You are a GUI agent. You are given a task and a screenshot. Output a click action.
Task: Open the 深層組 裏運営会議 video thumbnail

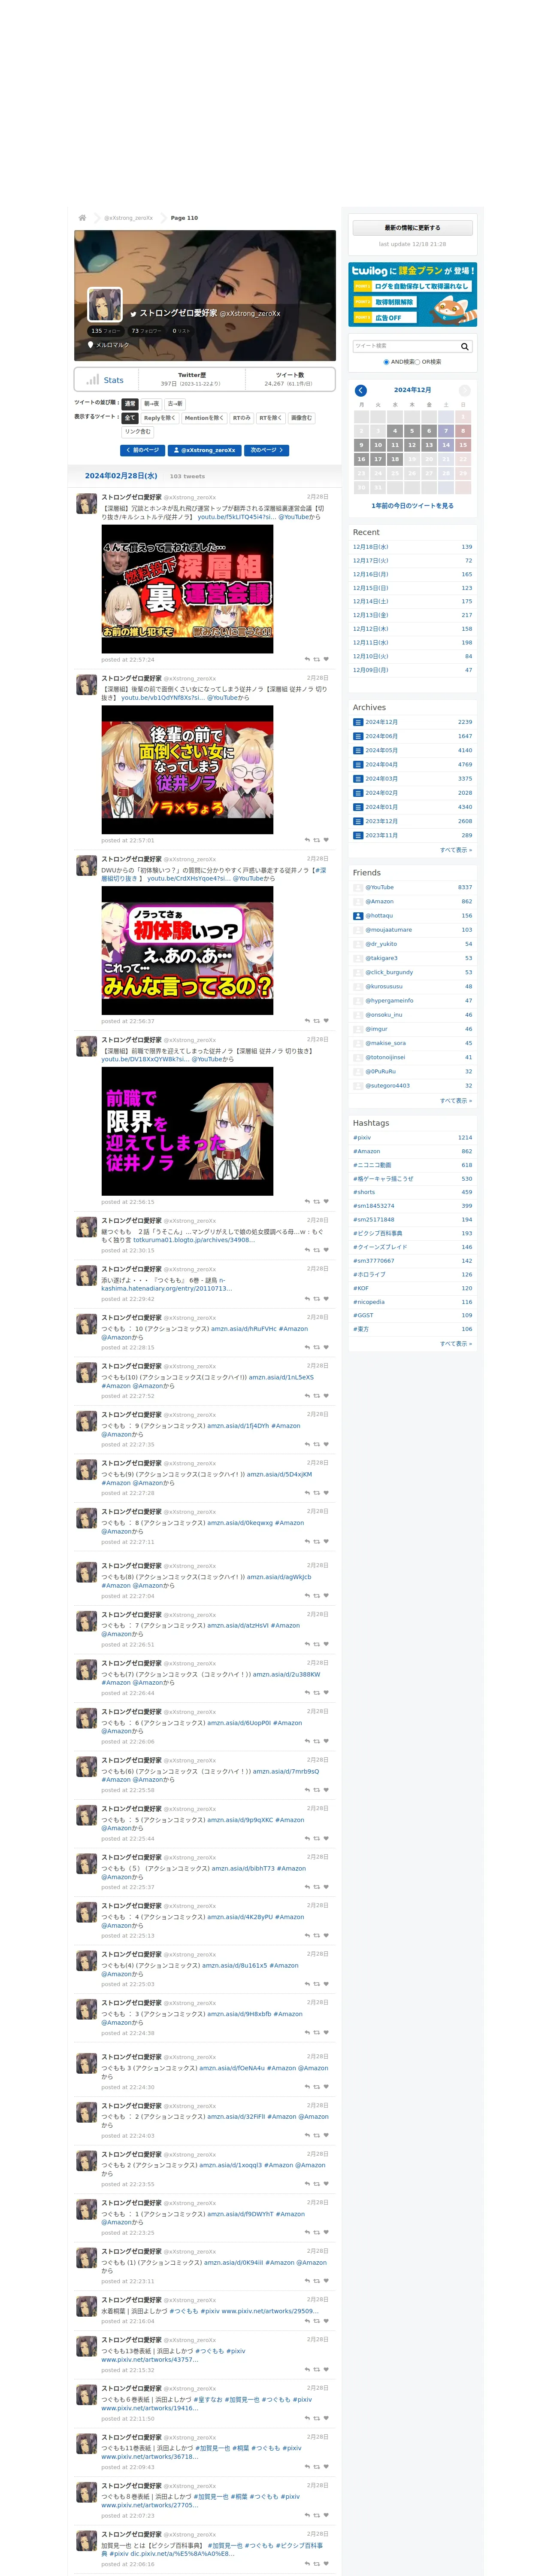(187, 588)
